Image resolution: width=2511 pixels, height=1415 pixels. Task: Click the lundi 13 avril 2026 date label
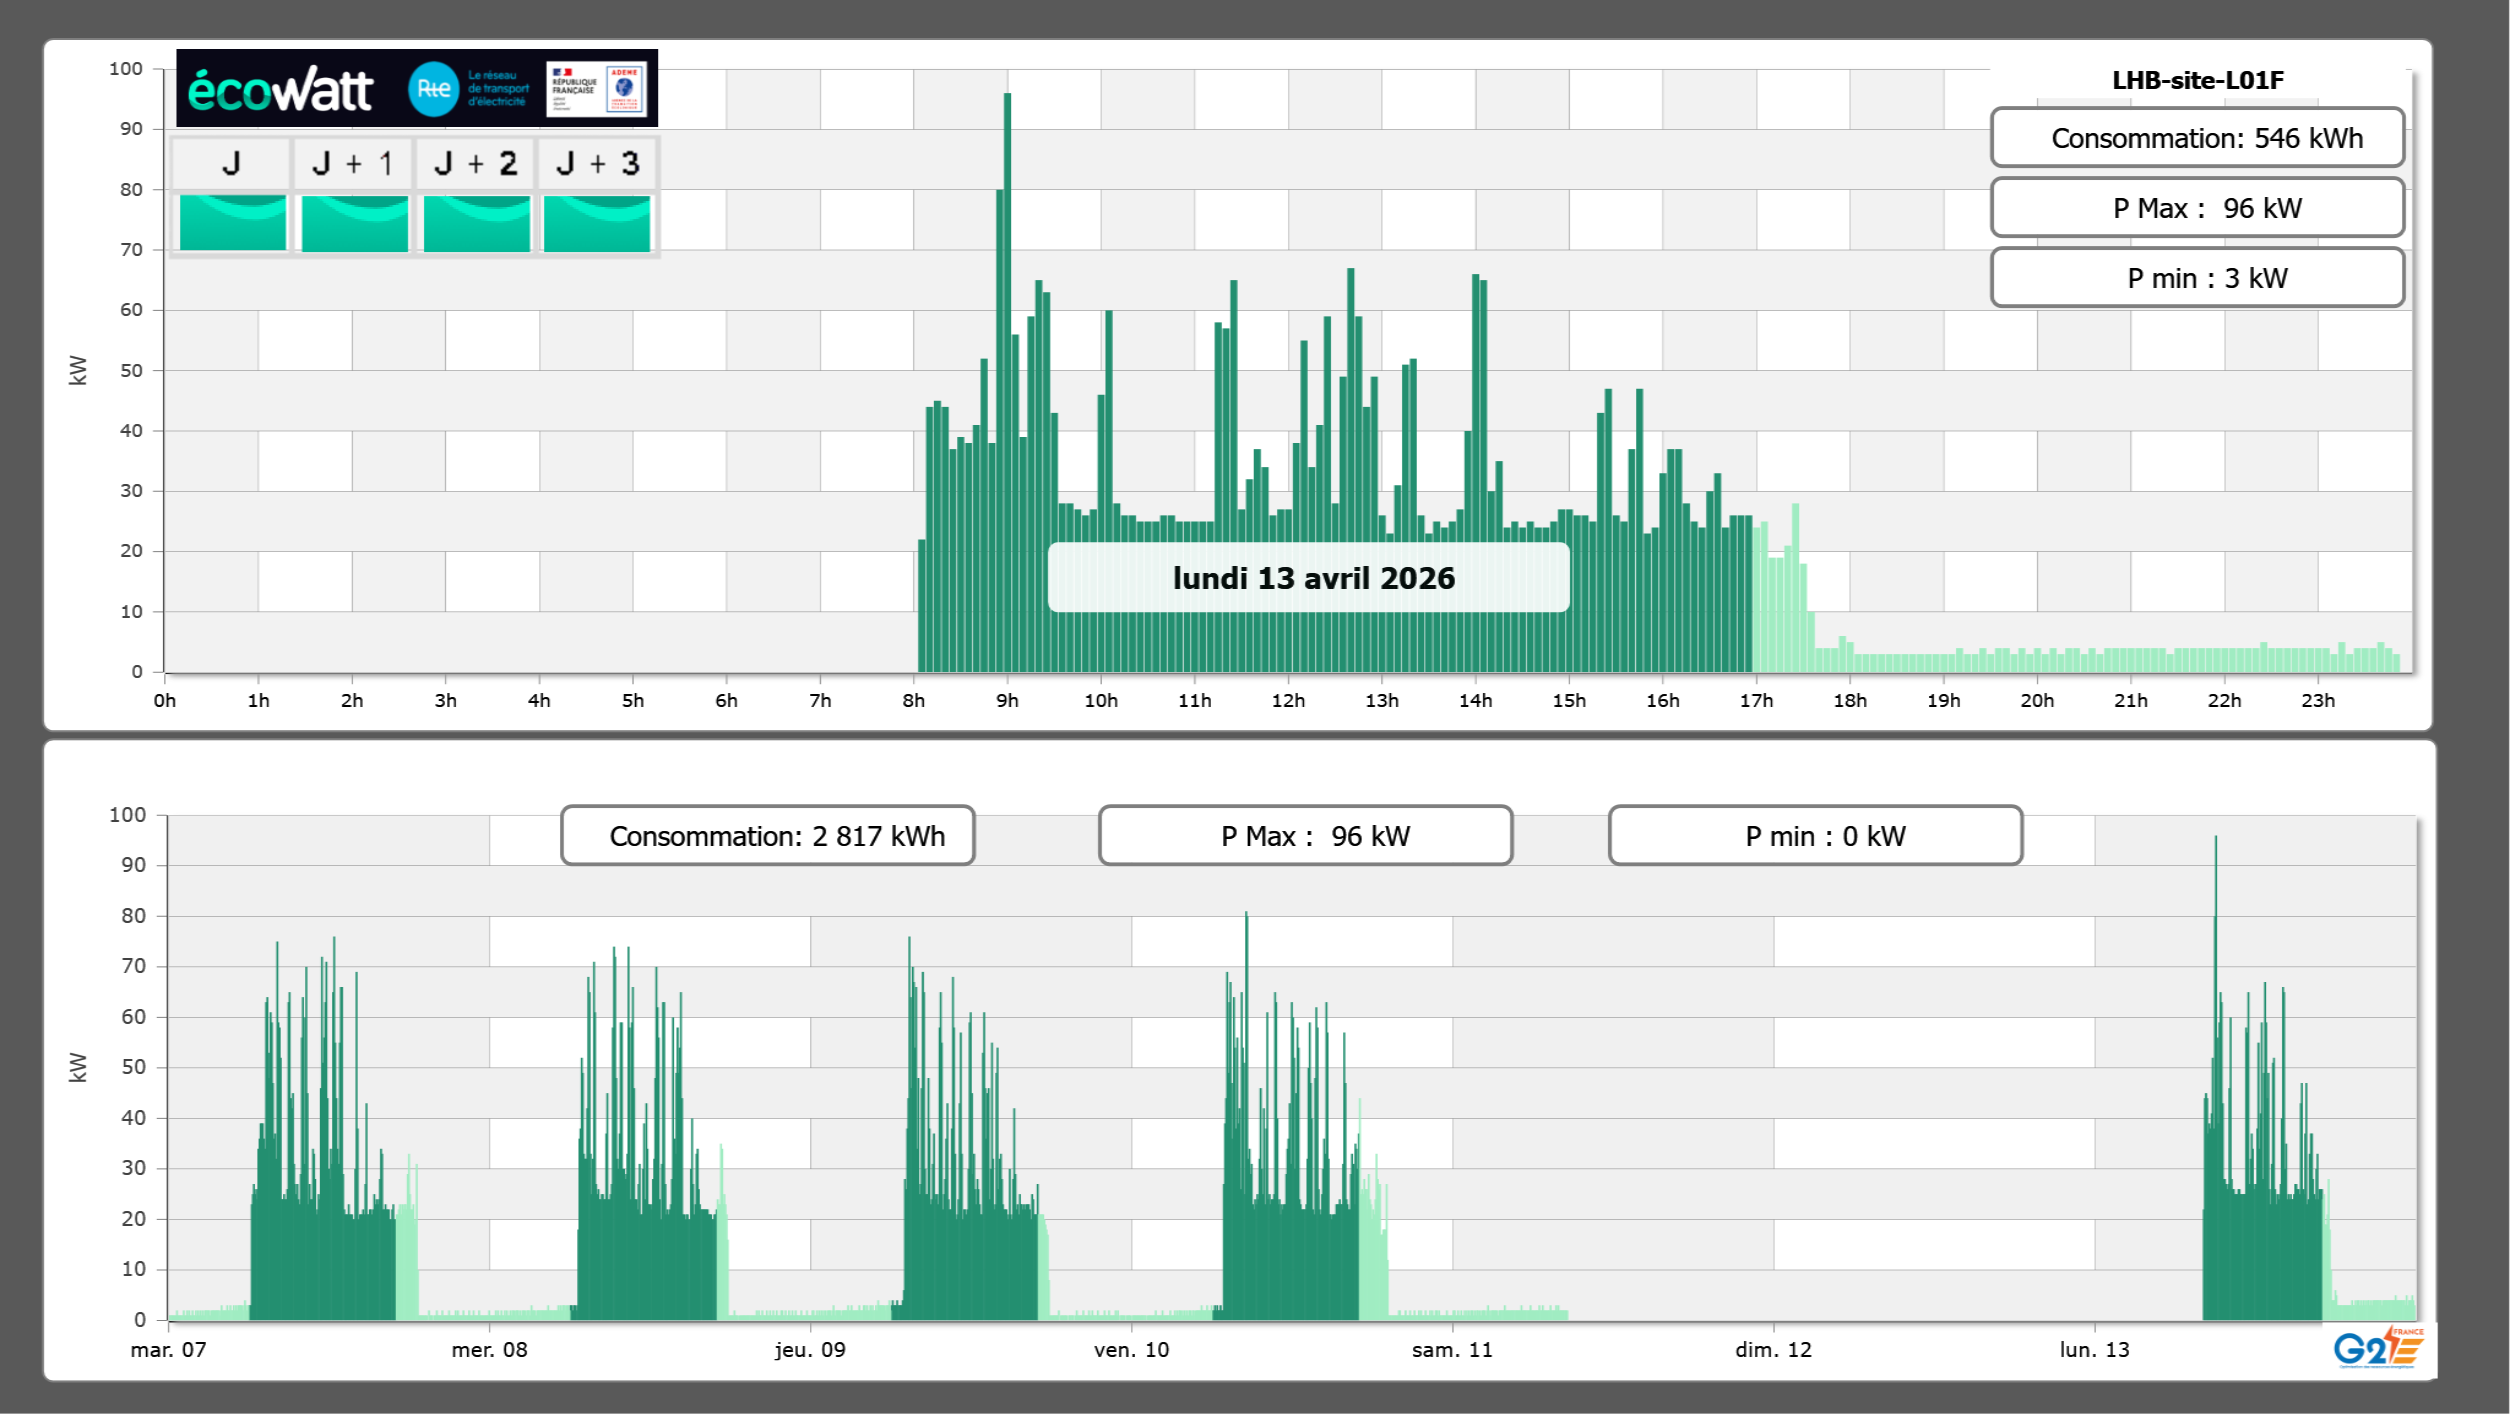click(1308, 578)
